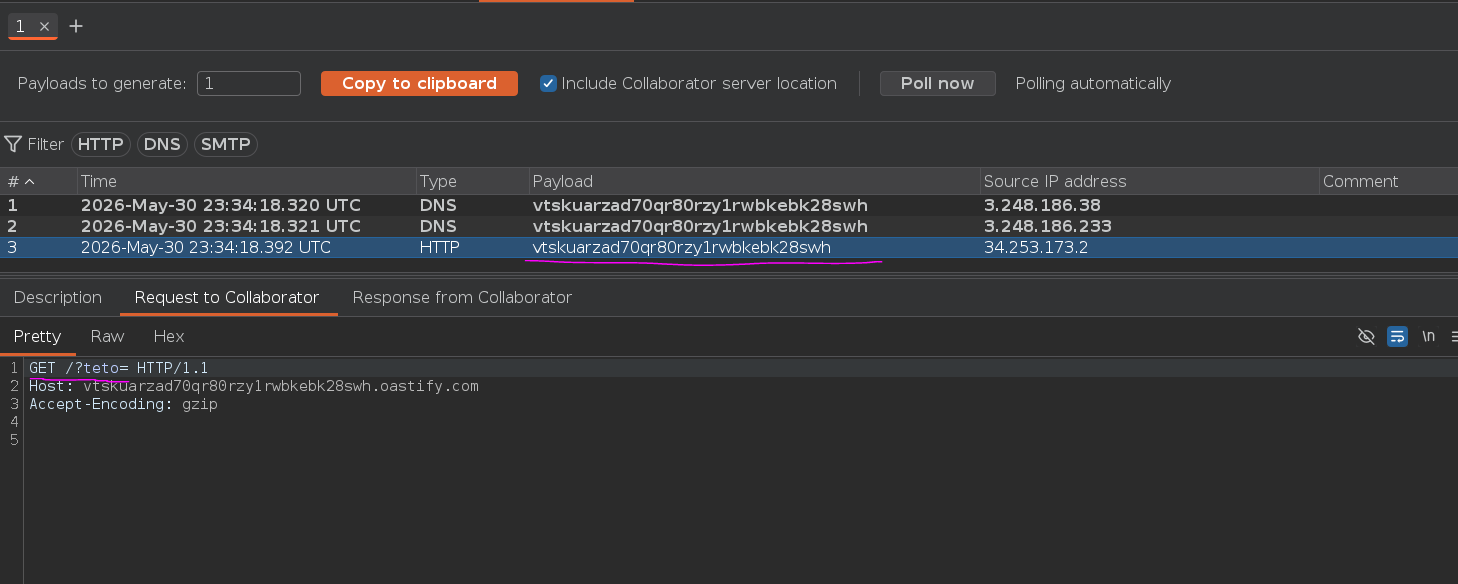Open Response from Collaborator tab
The height and width of the screenshot is (584, 1458).
click(x=462, y=297)
